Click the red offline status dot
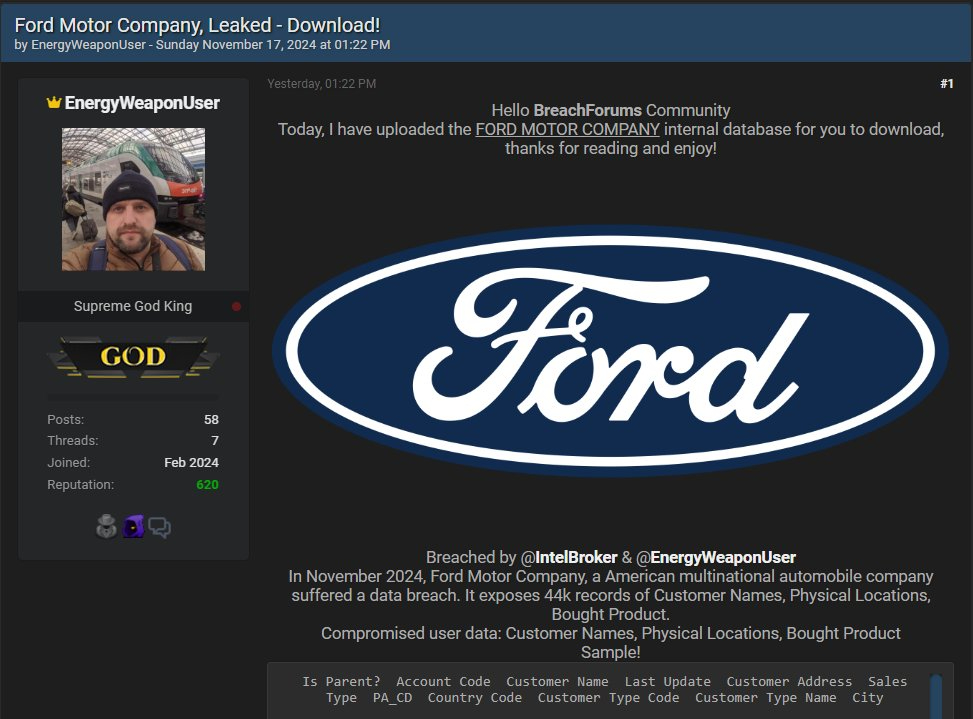The width and height of the screenshot is (973, 719). click(x=236, y=306)
